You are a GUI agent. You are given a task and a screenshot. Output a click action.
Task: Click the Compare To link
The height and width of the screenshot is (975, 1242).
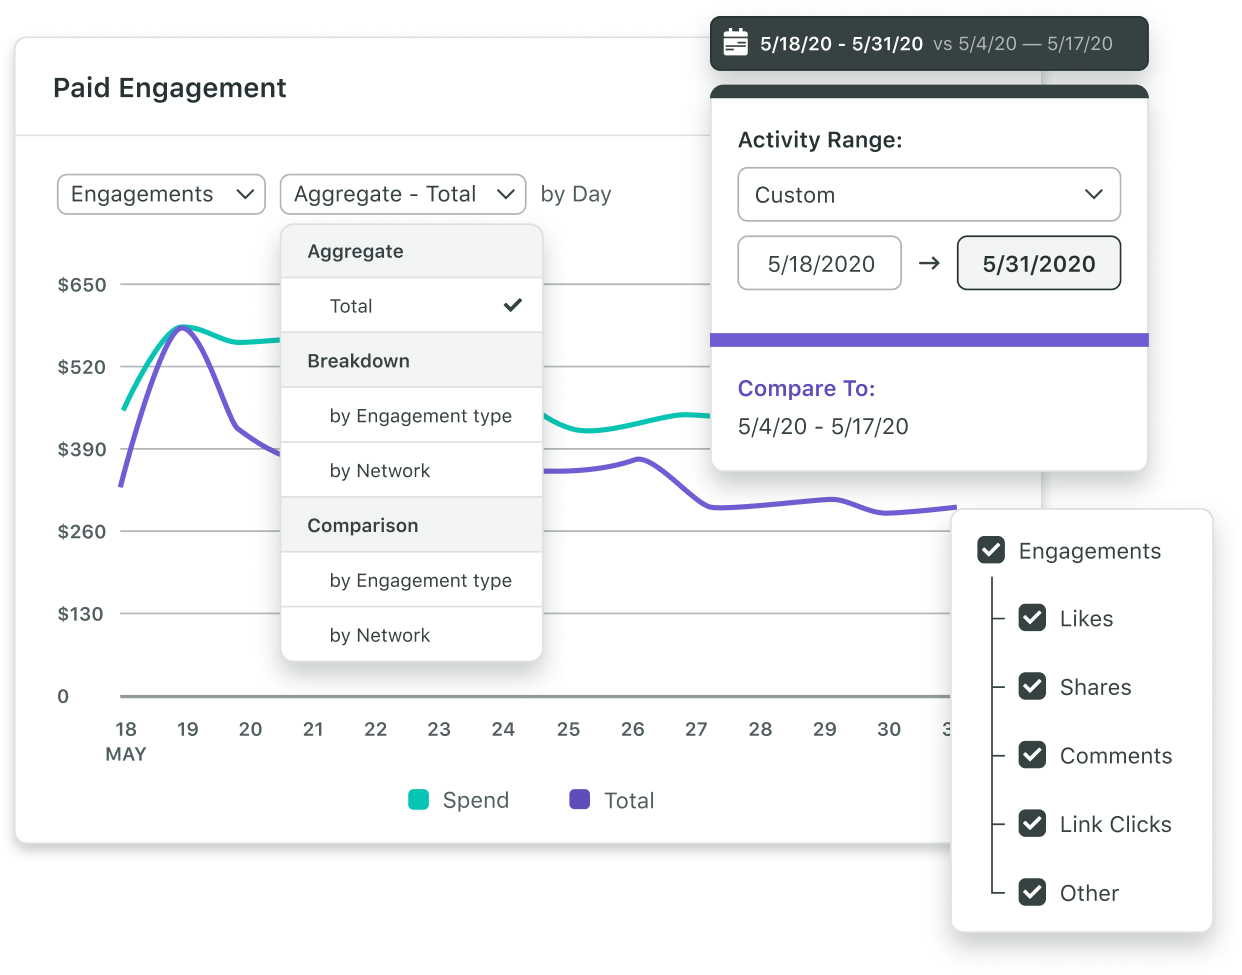pyautogui.click(x=806, y=388)
